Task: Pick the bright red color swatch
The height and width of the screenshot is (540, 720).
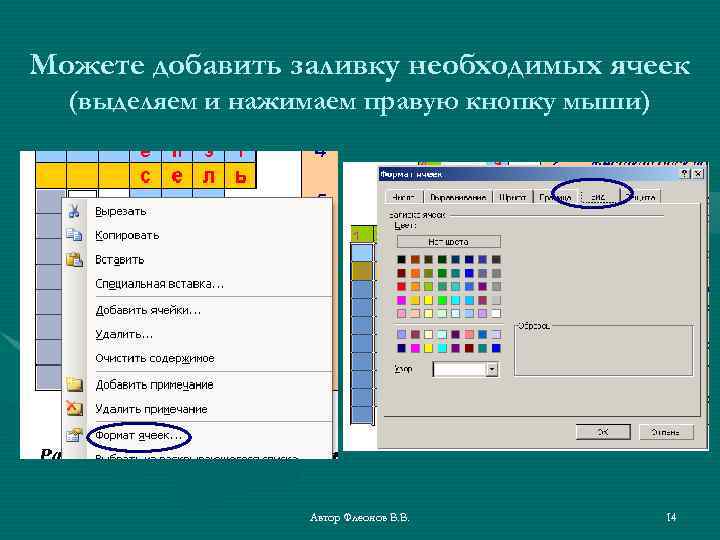Action: pos(401,287)
